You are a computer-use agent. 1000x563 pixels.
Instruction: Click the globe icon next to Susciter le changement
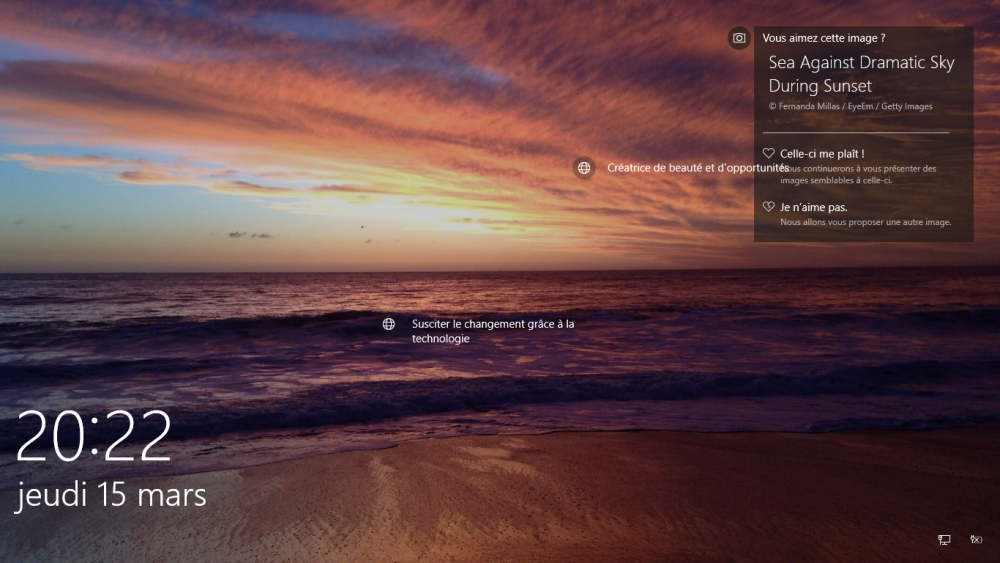click(388, 324)
